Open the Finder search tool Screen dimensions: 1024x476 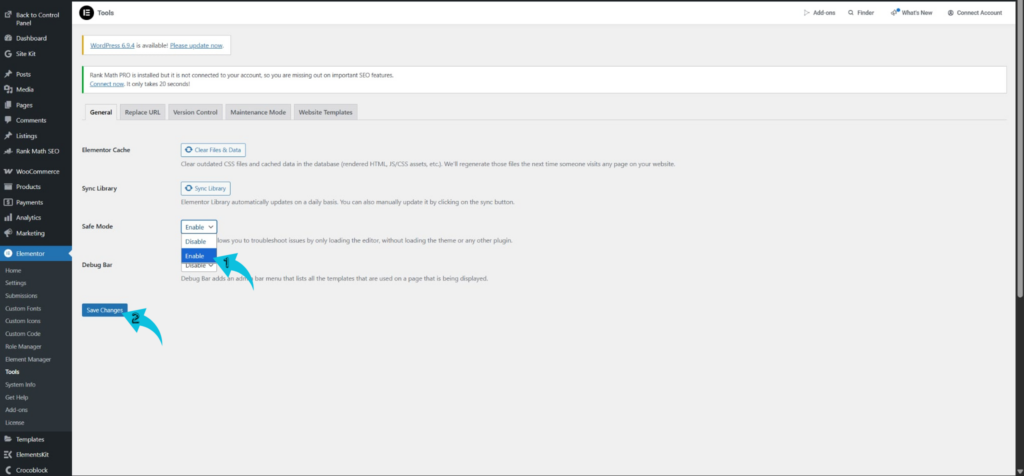point(861,12)
